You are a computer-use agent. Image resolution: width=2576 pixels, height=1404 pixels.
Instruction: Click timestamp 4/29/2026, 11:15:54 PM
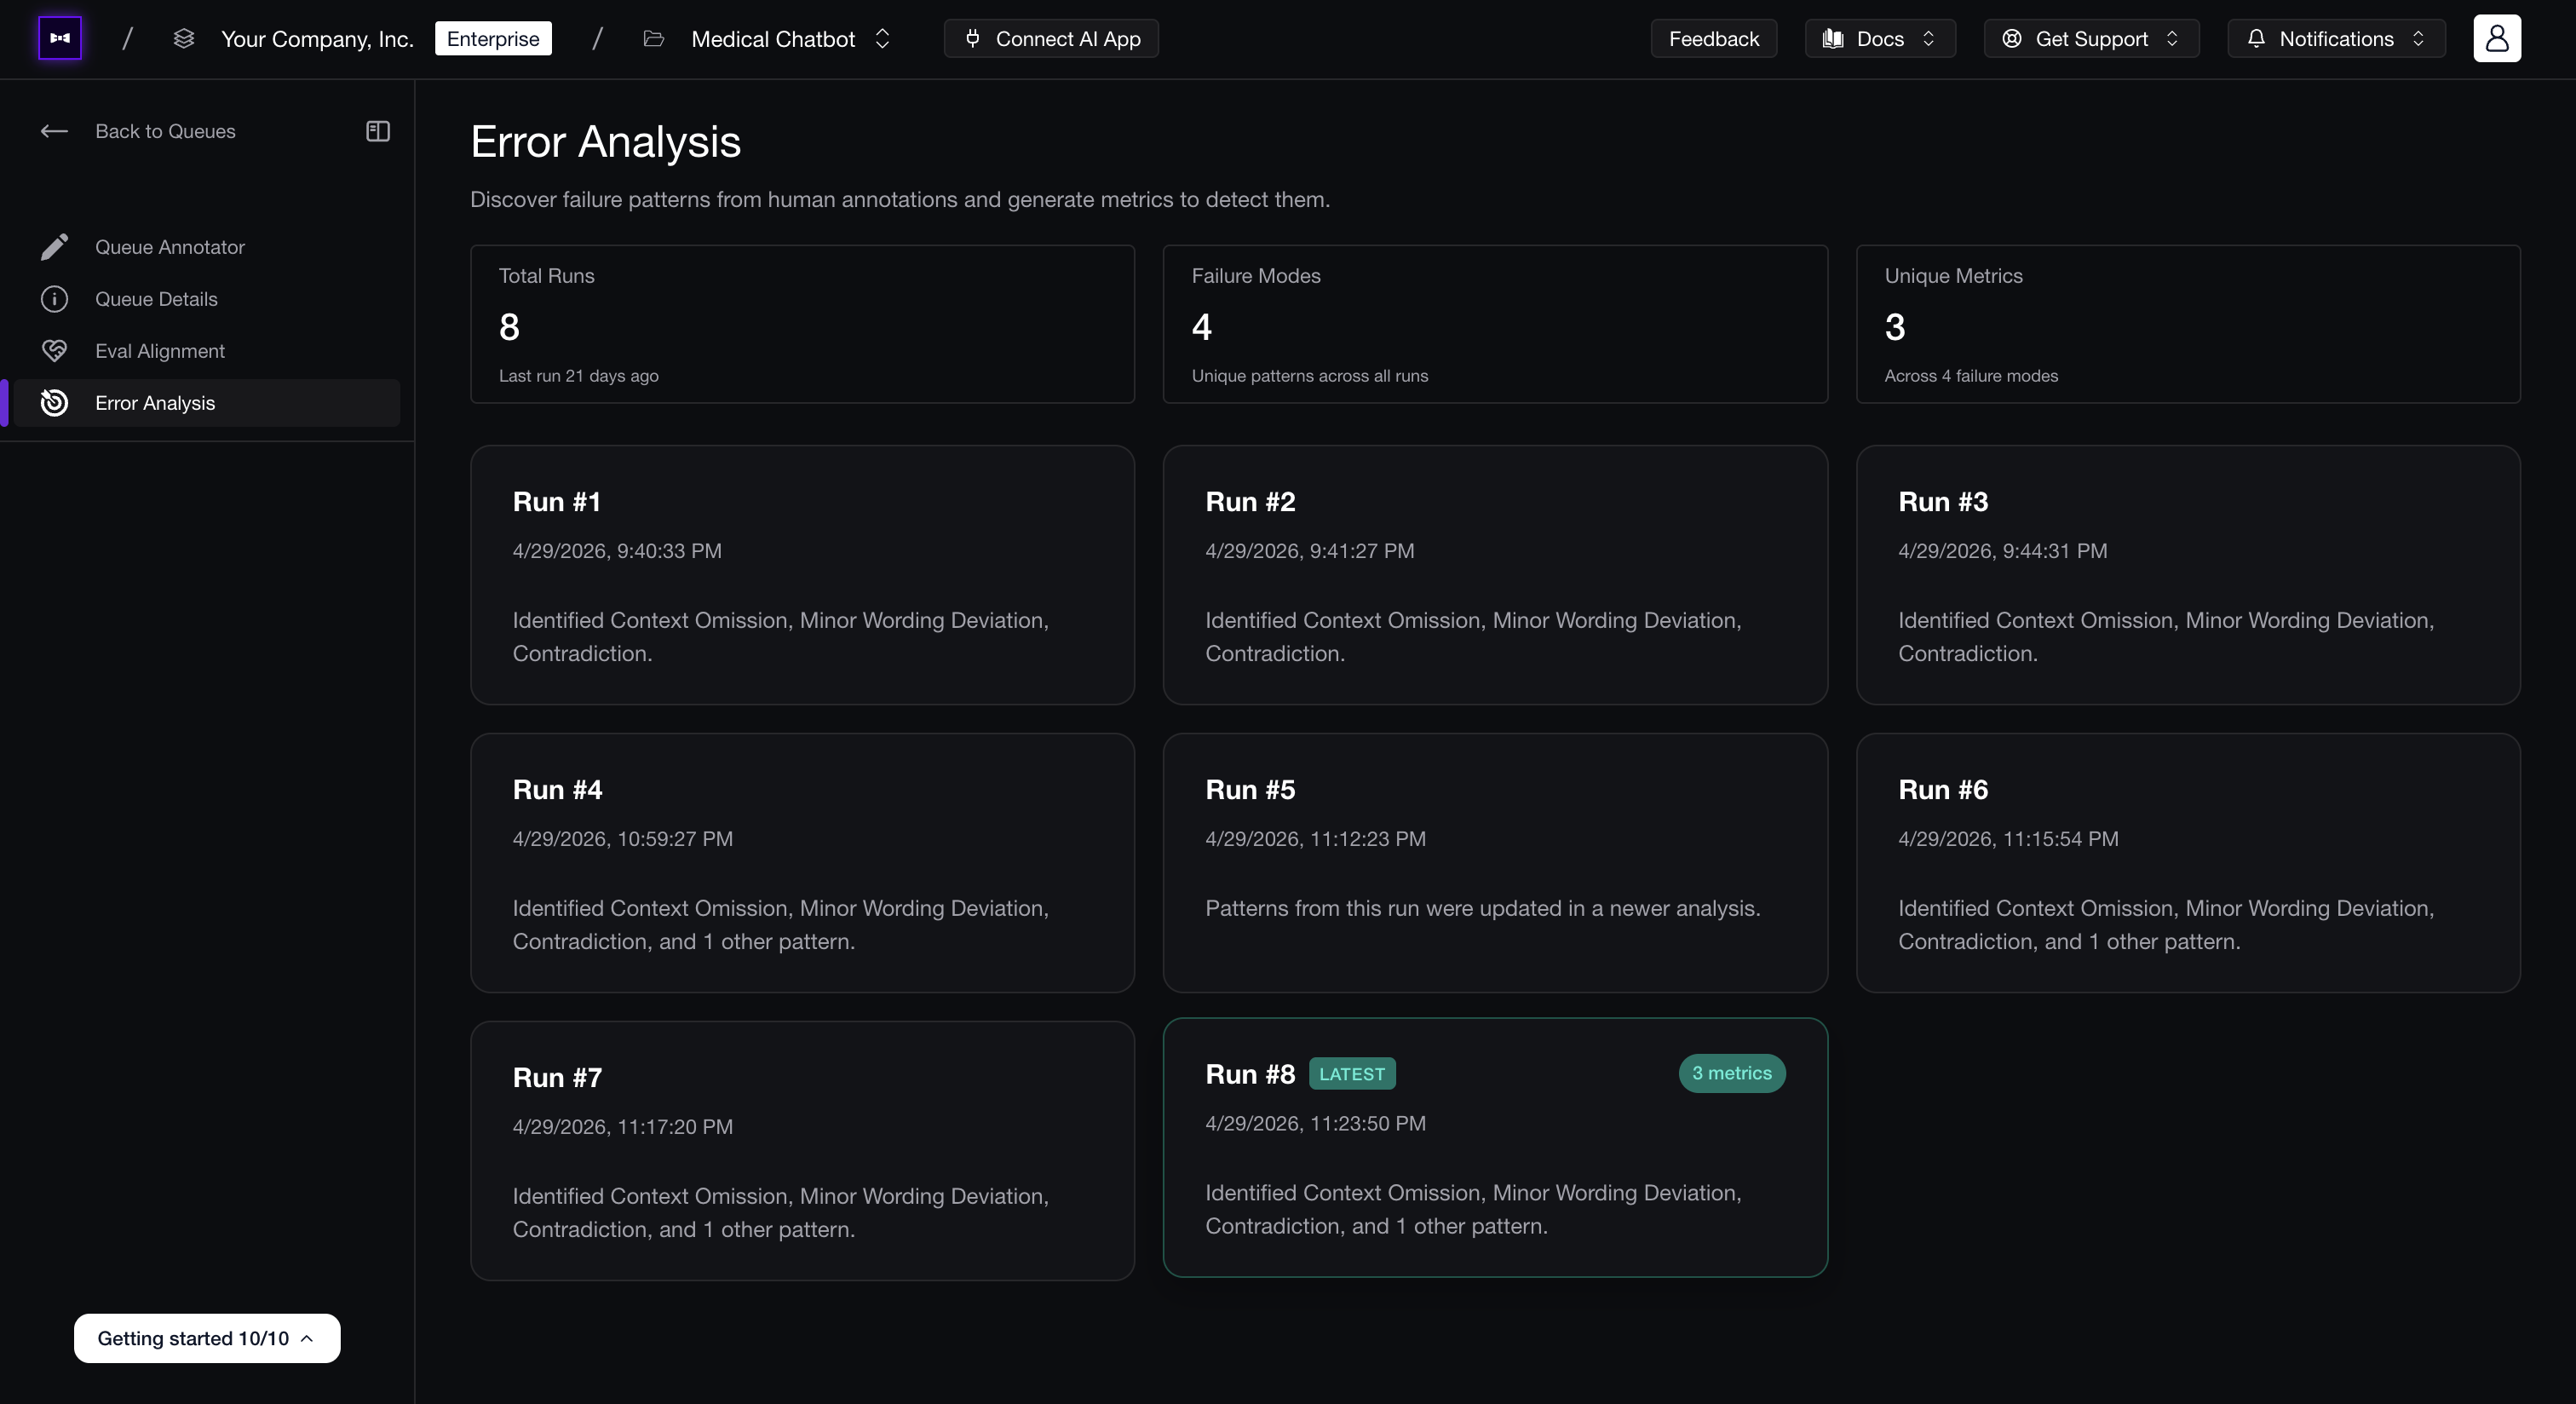coord(2008,839)
